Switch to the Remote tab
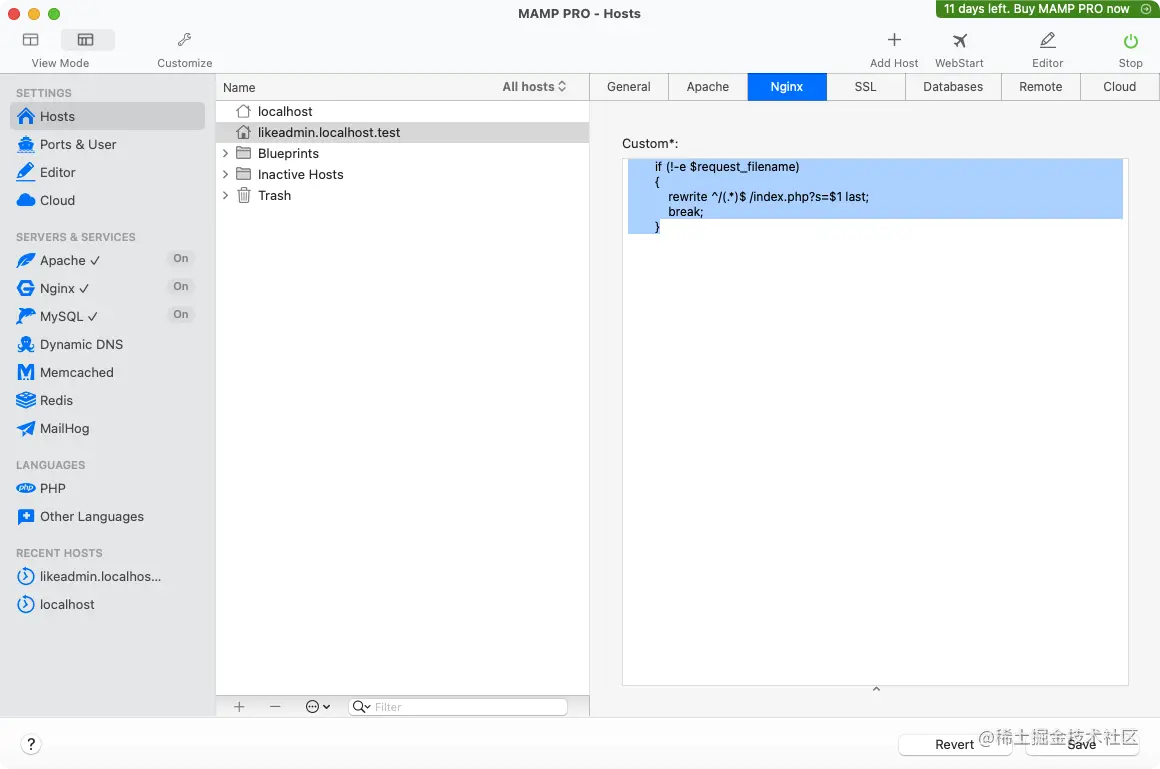This screenshot has width=1160, height=769. click(x=1041, y=87)
